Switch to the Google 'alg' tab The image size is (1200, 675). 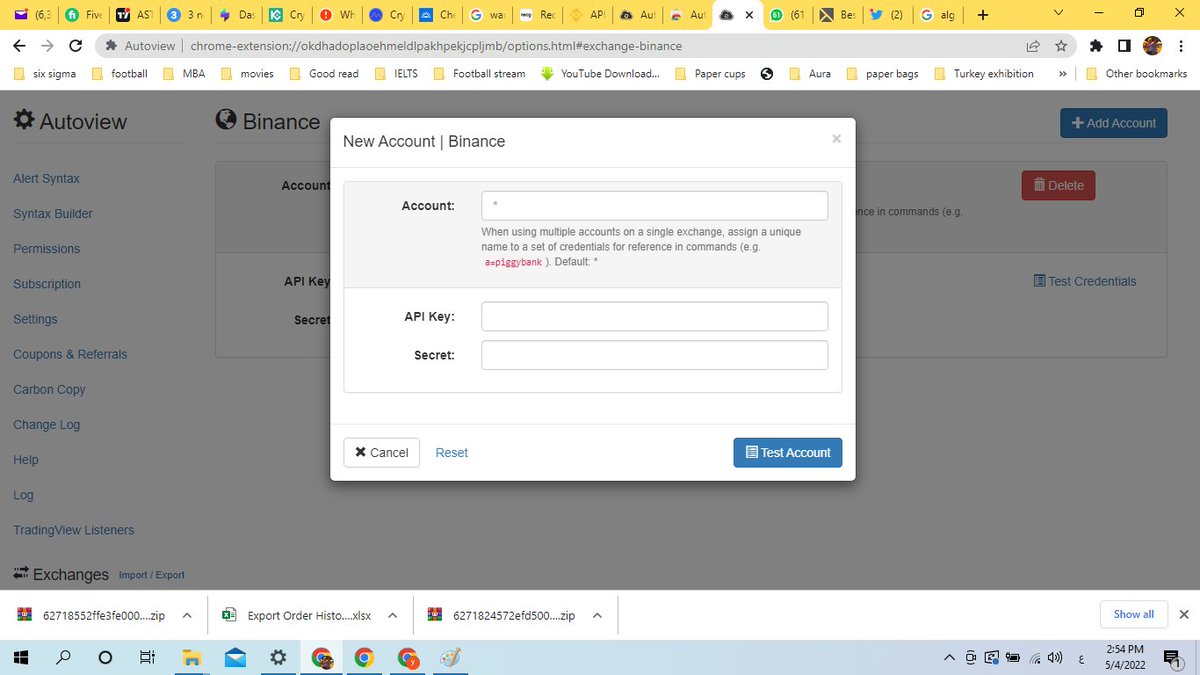pos(937,15)
